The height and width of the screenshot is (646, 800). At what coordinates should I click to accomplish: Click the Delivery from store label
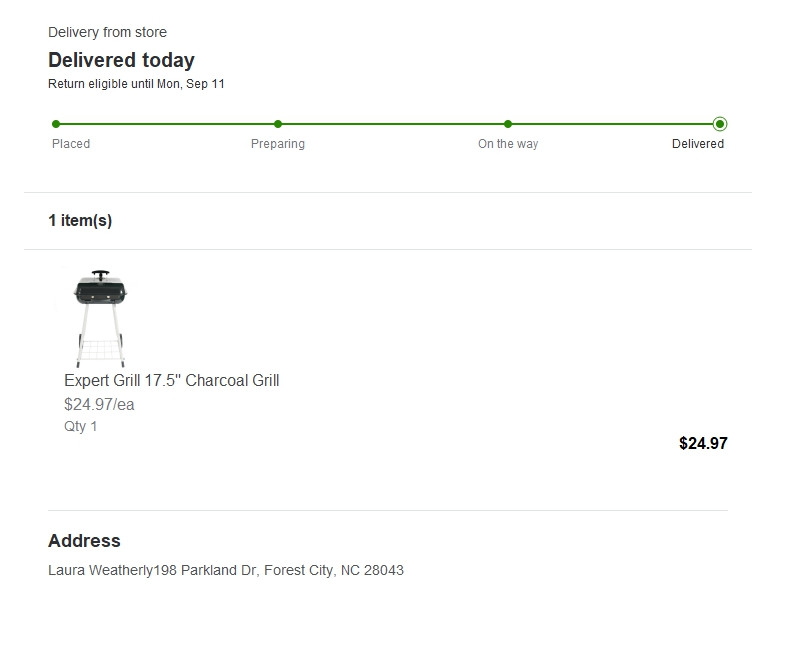tap(107, 32)
